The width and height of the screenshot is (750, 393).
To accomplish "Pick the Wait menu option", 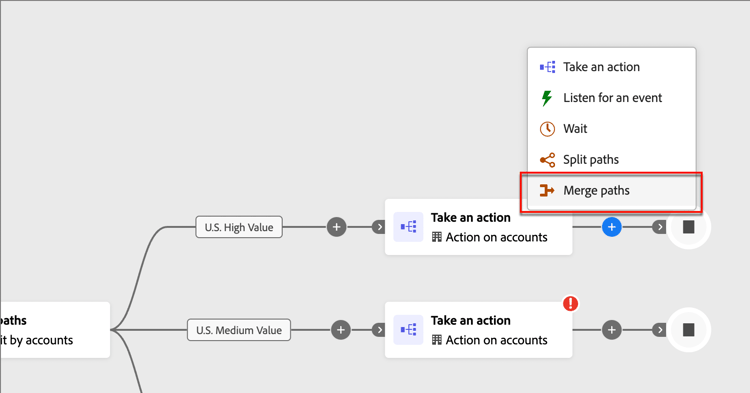I will coord(611,129).
